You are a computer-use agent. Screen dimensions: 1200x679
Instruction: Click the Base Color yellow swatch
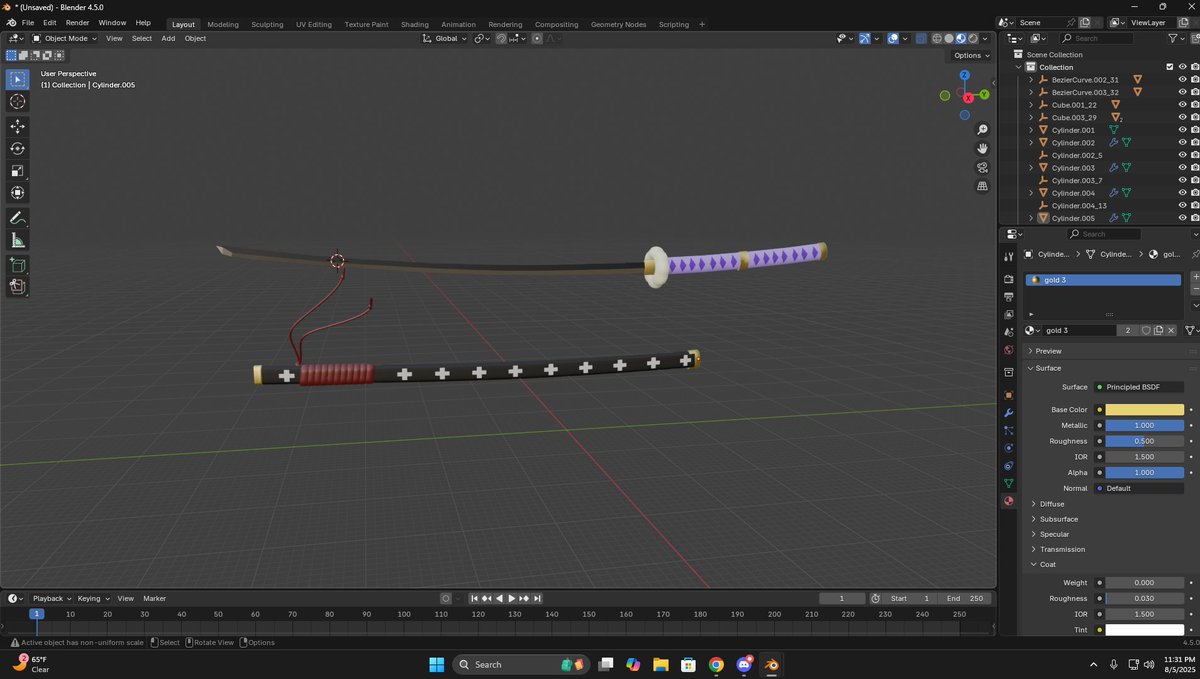click(1145, 409)
